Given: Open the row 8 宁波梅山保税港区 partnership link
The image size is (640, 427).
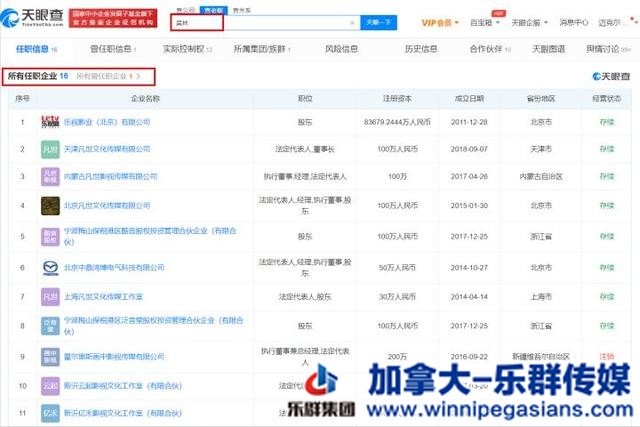Looking at the screenshot, I should pos(153,326).
